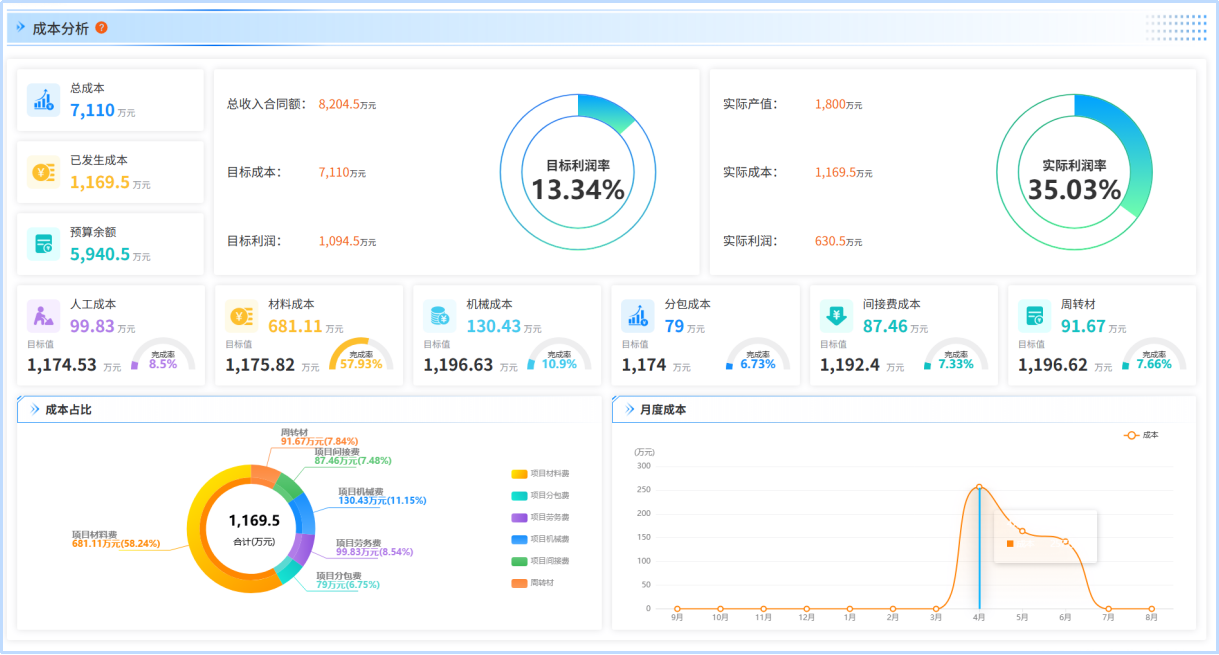Click the 人工成本 目标值 1,174.53
This screenshot has height=655, width=1219.
[x=62, y=366]
